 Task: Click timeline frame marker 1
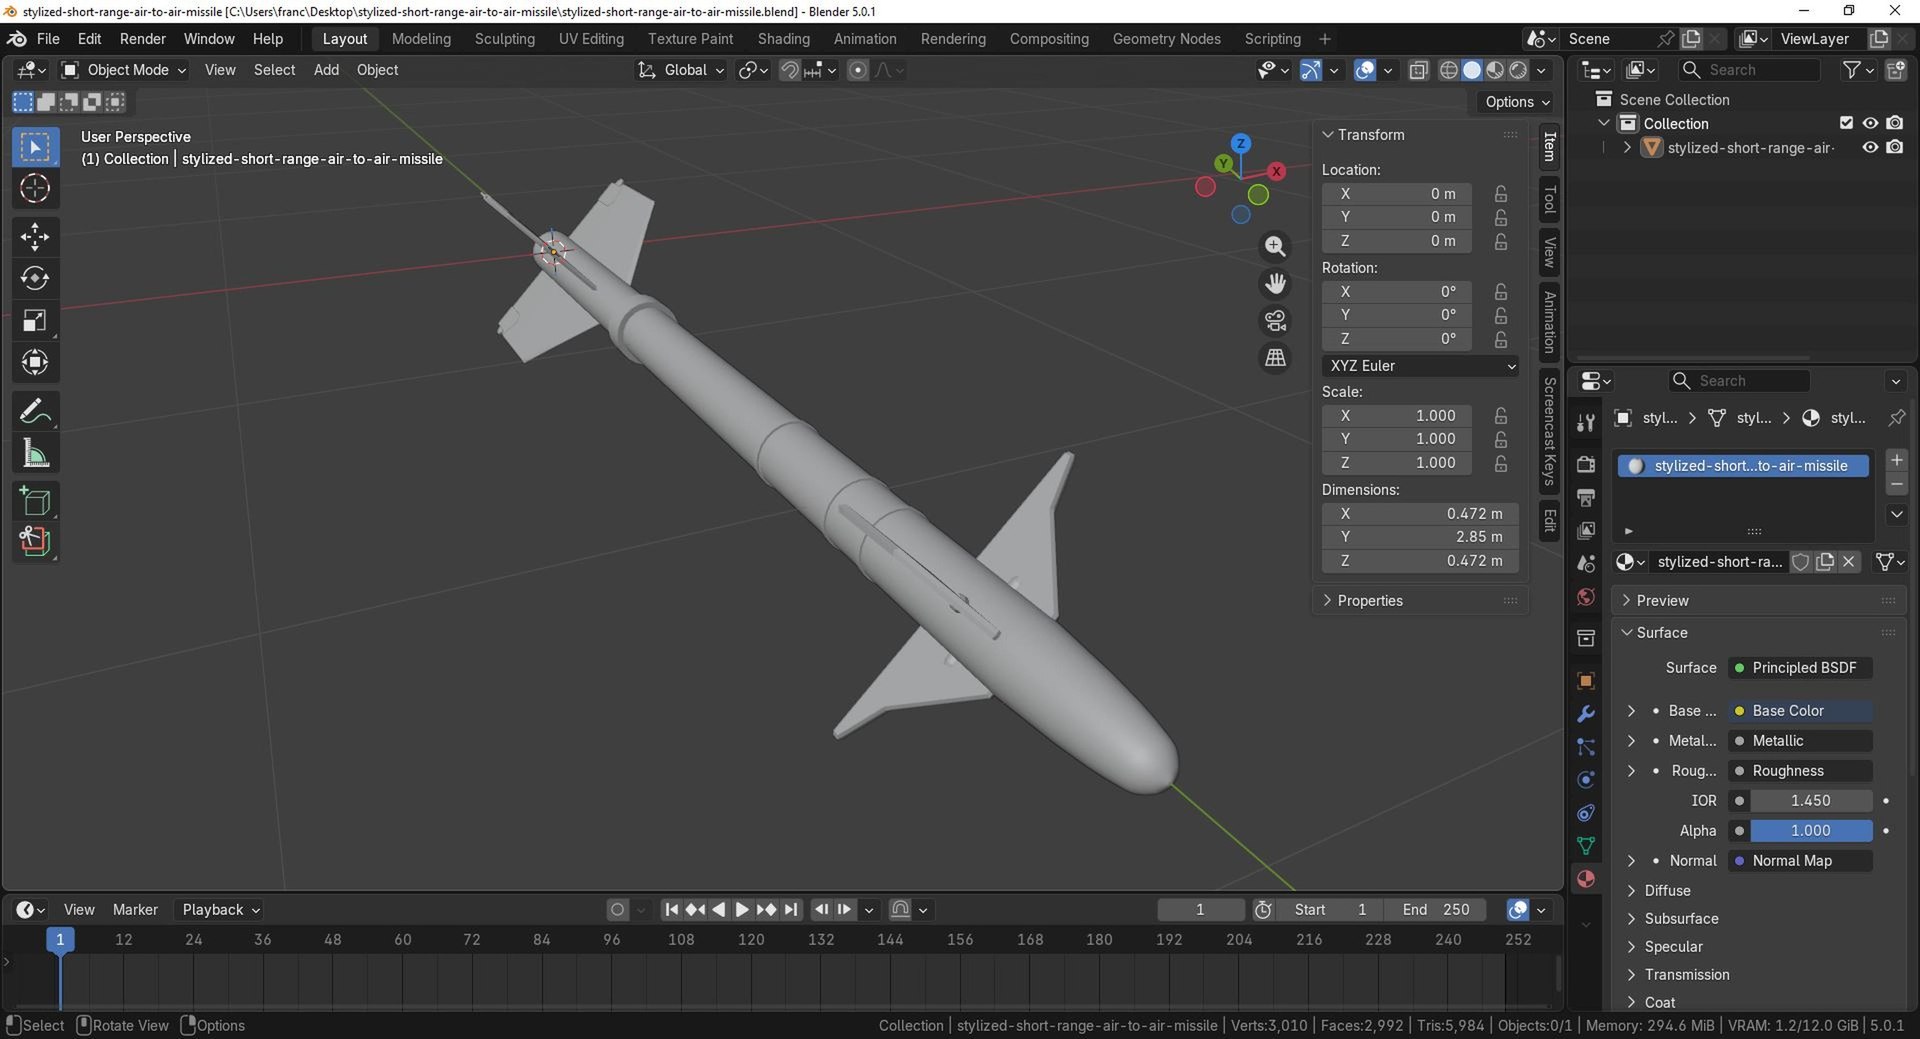point(60,940)
